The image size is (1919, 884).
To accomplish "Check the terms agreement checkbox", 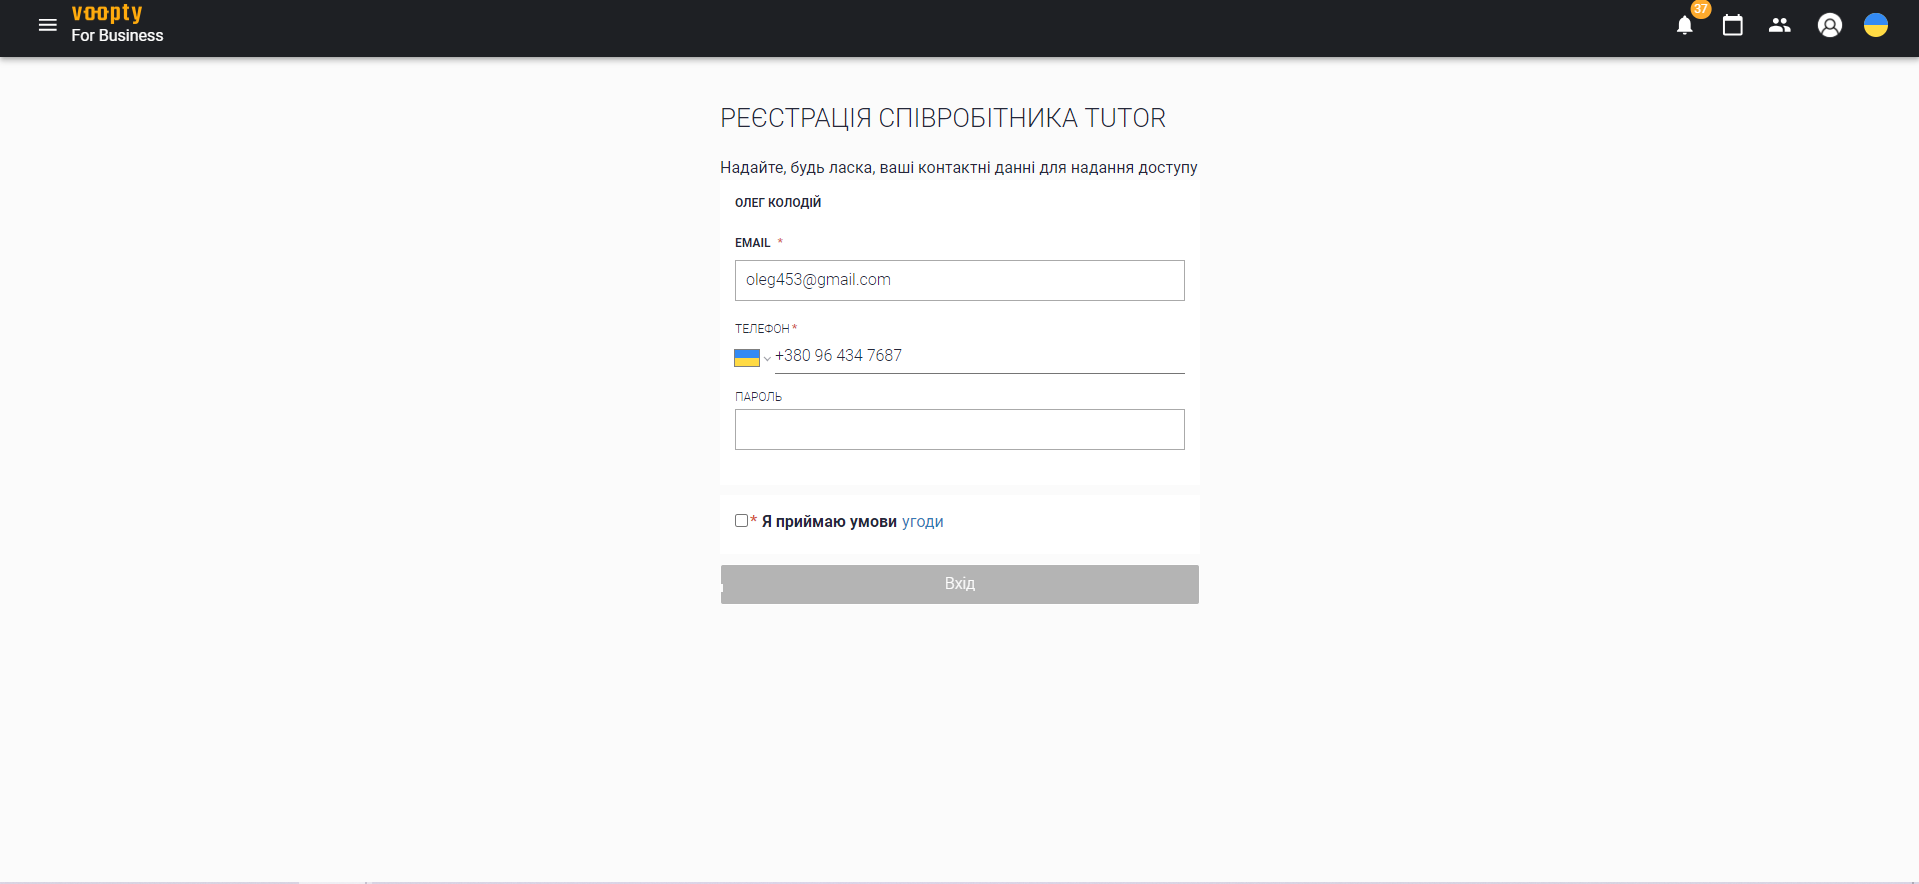I will pos(741,521).
